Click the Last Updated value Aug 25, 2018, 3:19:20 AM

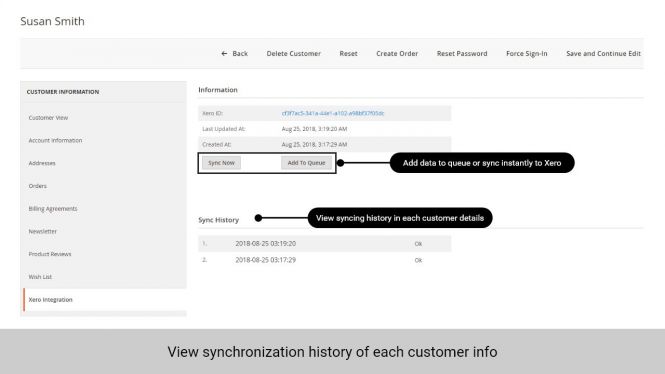tap(314, 129)
